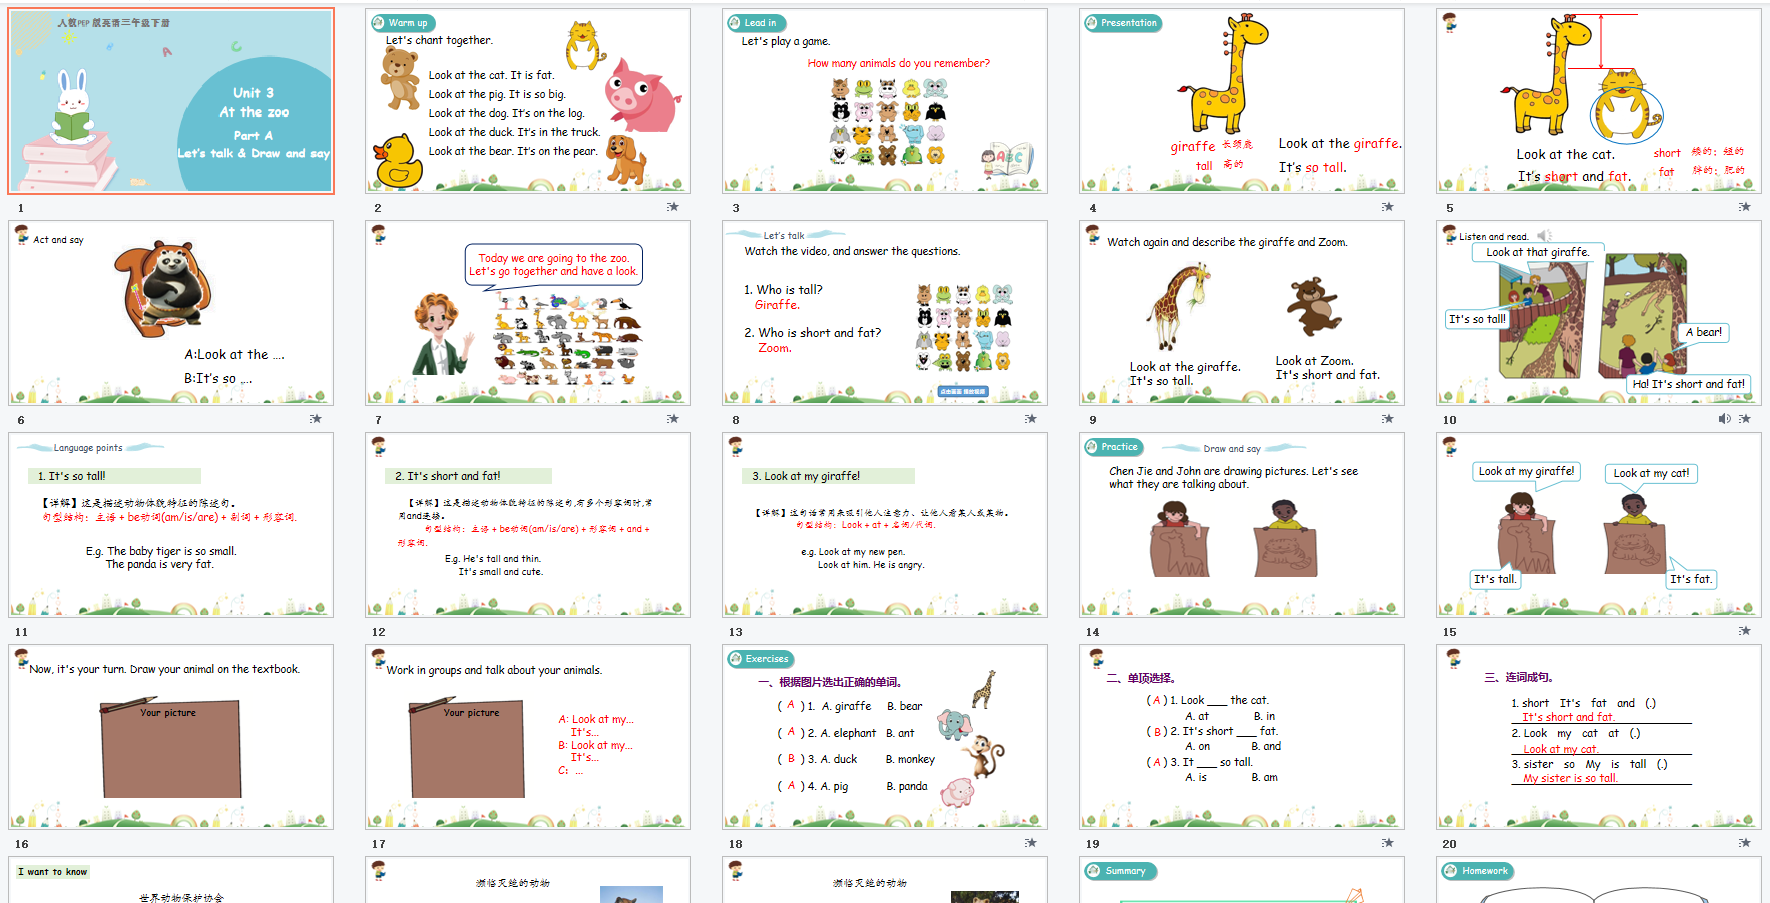Viewport: 1770px width, 903px height.
Task: Select the Practice Draw and say slide
Action: point(1242,525)
